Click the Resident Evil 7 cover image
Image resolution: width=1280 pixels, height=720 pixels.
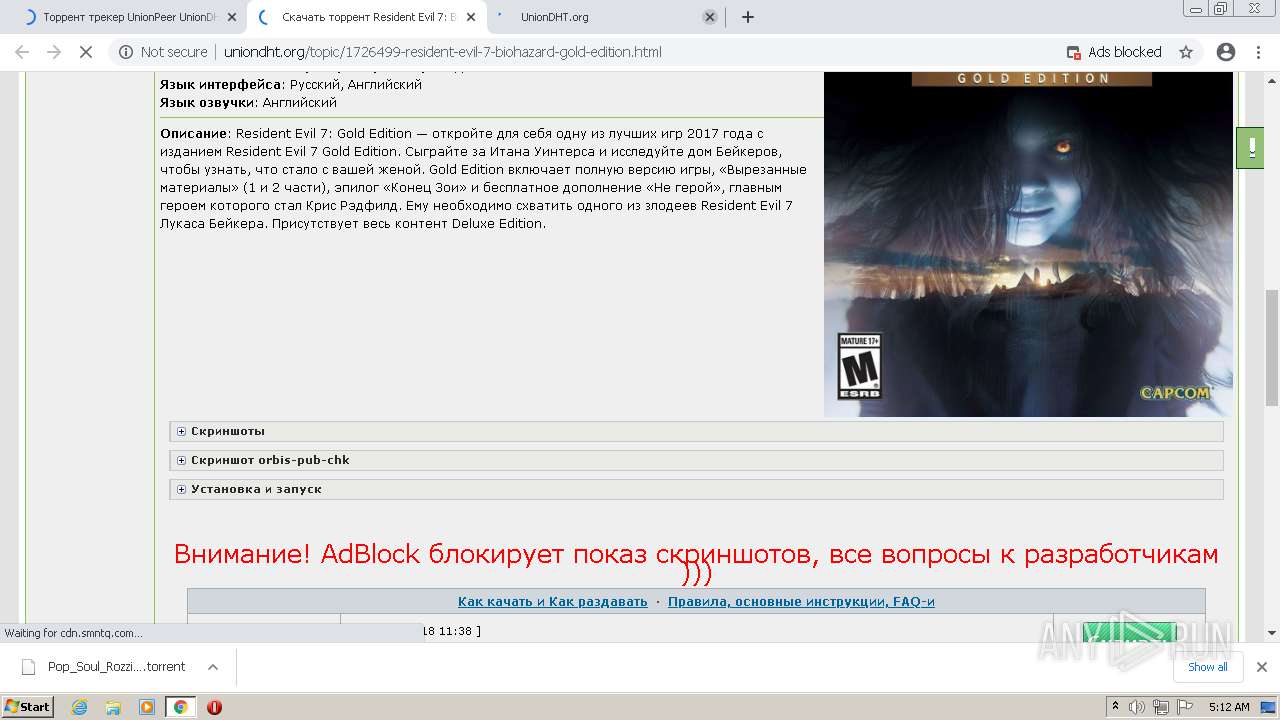tap(1028, 244)
